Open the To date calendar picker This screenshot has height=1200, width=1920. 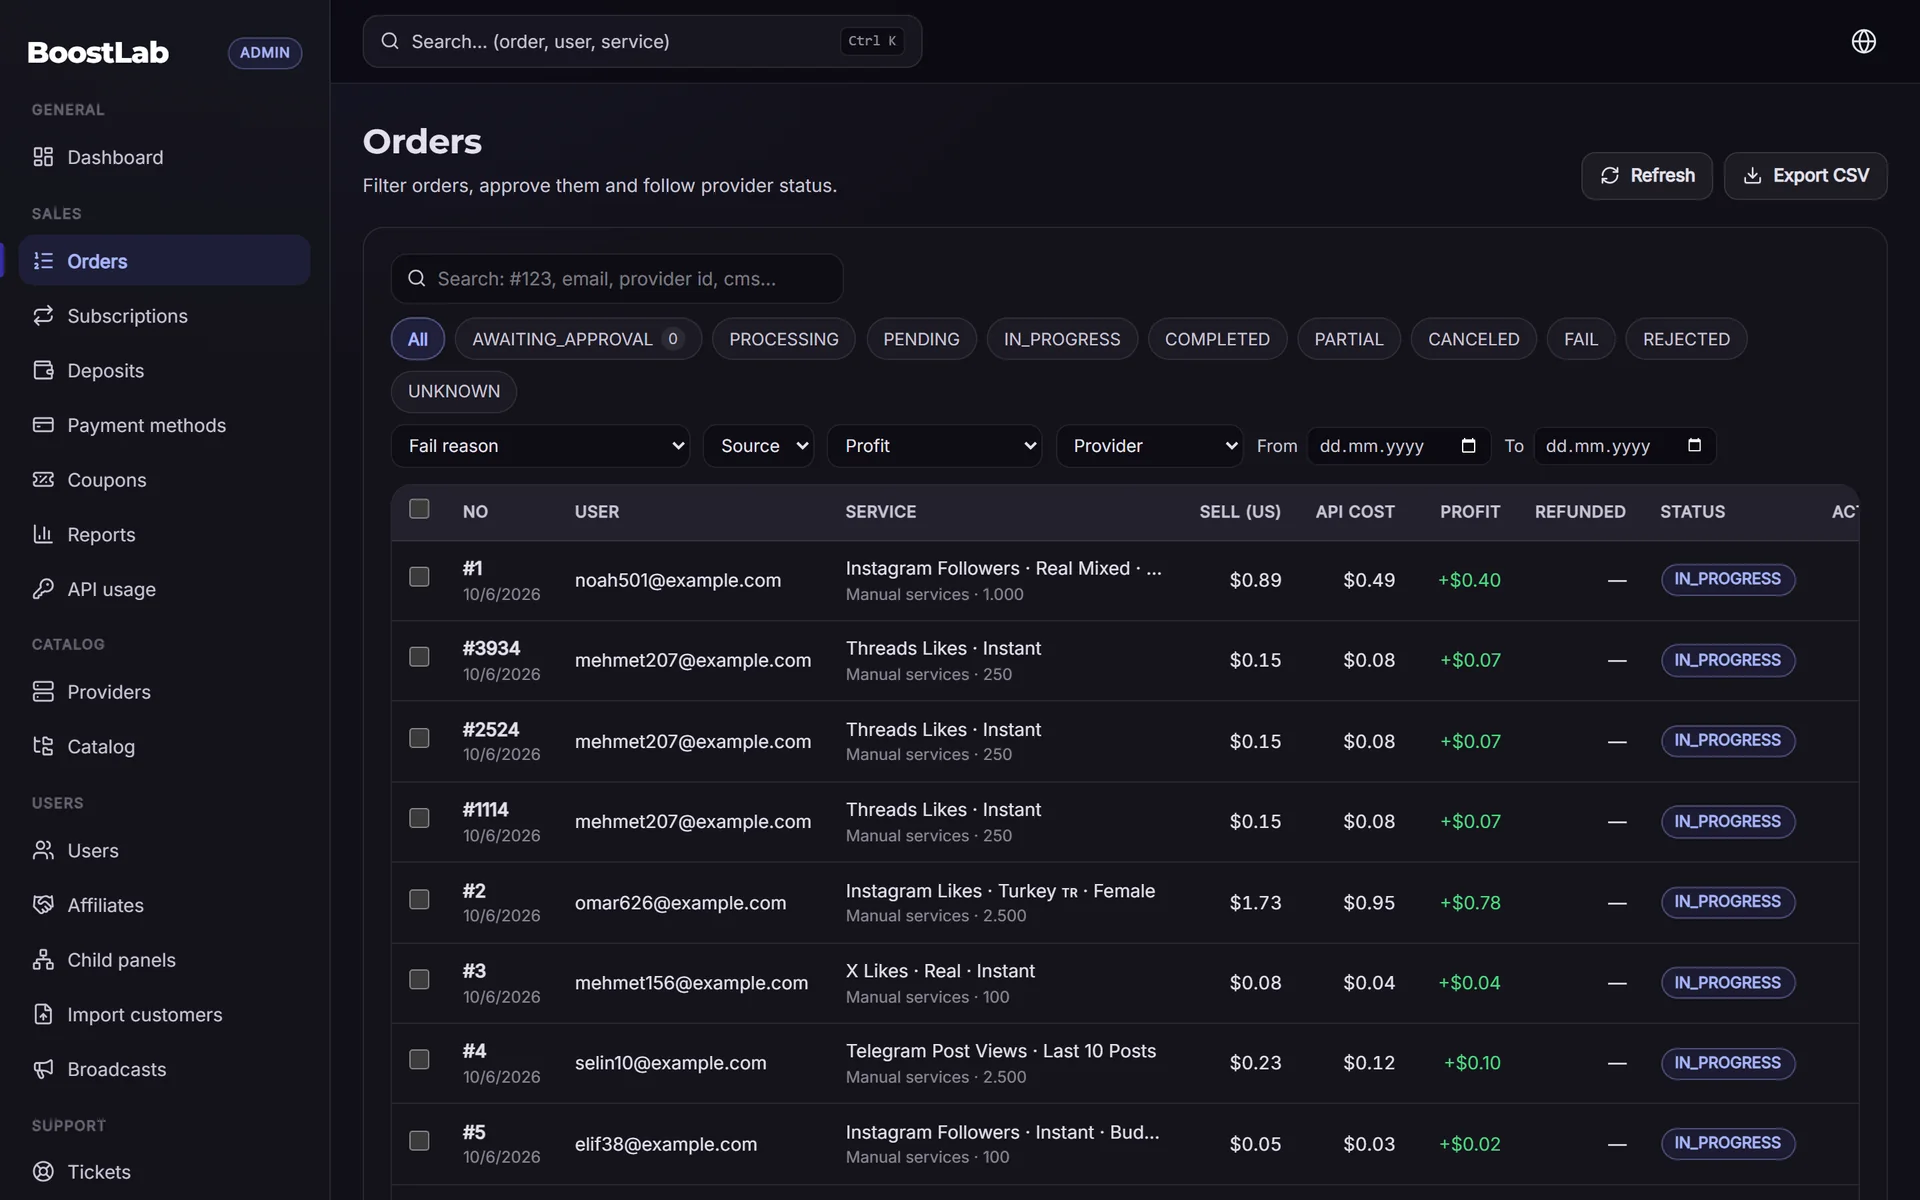click(x=1694, y=446)
